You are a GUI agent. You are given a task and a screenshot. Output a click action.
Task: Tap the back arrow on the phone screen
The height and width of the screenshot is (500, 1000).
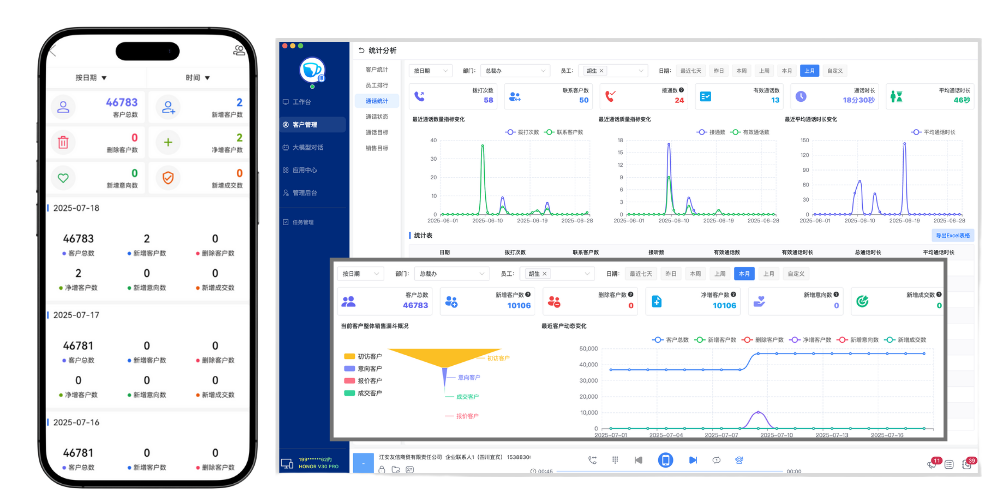pyautogui.click(x=54, y=52)
